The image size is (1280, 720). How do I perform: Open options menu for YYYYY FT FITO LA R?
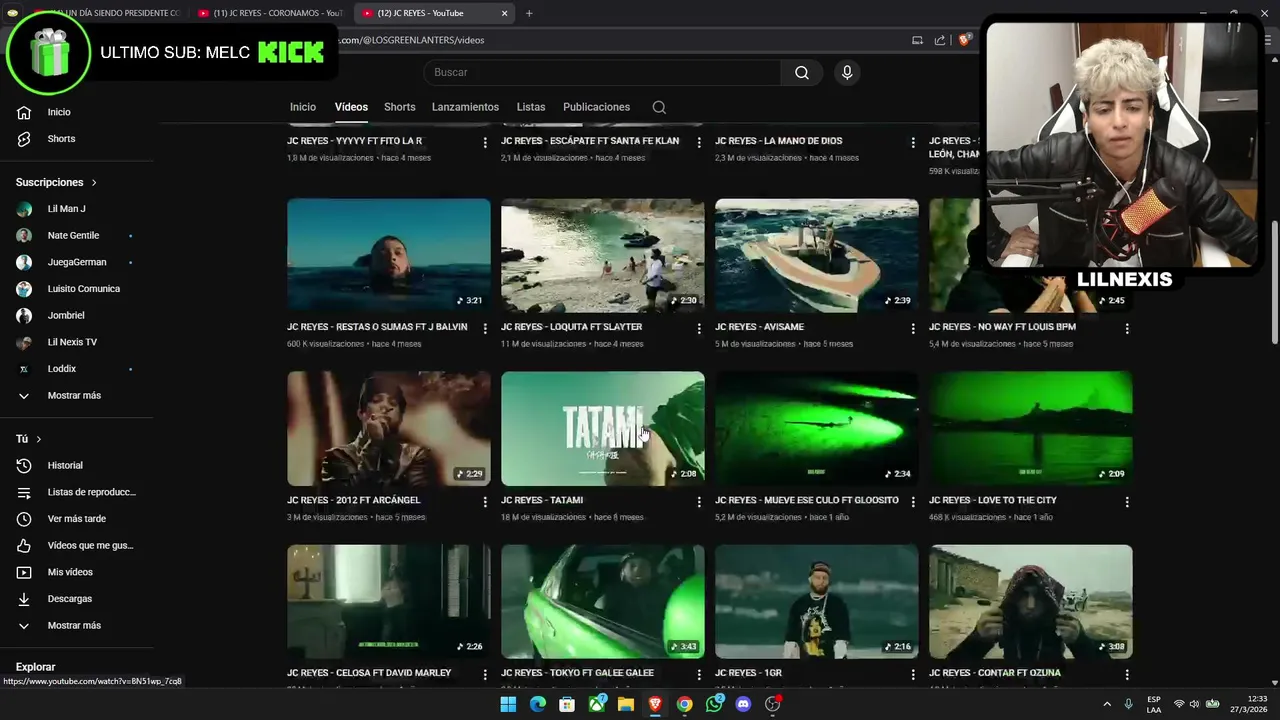(485, 142)
